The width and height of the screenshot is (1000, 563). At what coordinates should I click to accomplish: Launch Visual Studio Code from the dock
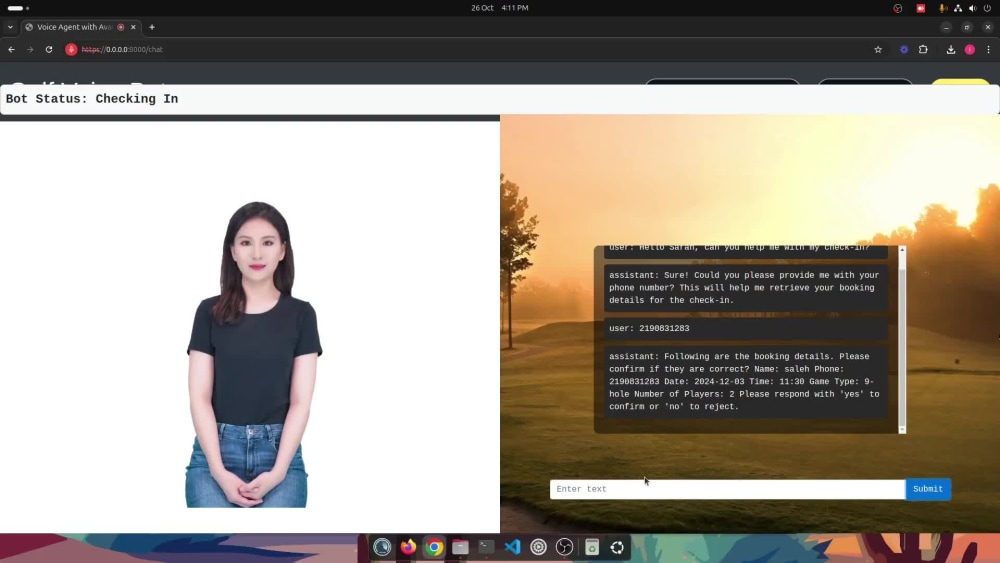click(x=512, y=547)
